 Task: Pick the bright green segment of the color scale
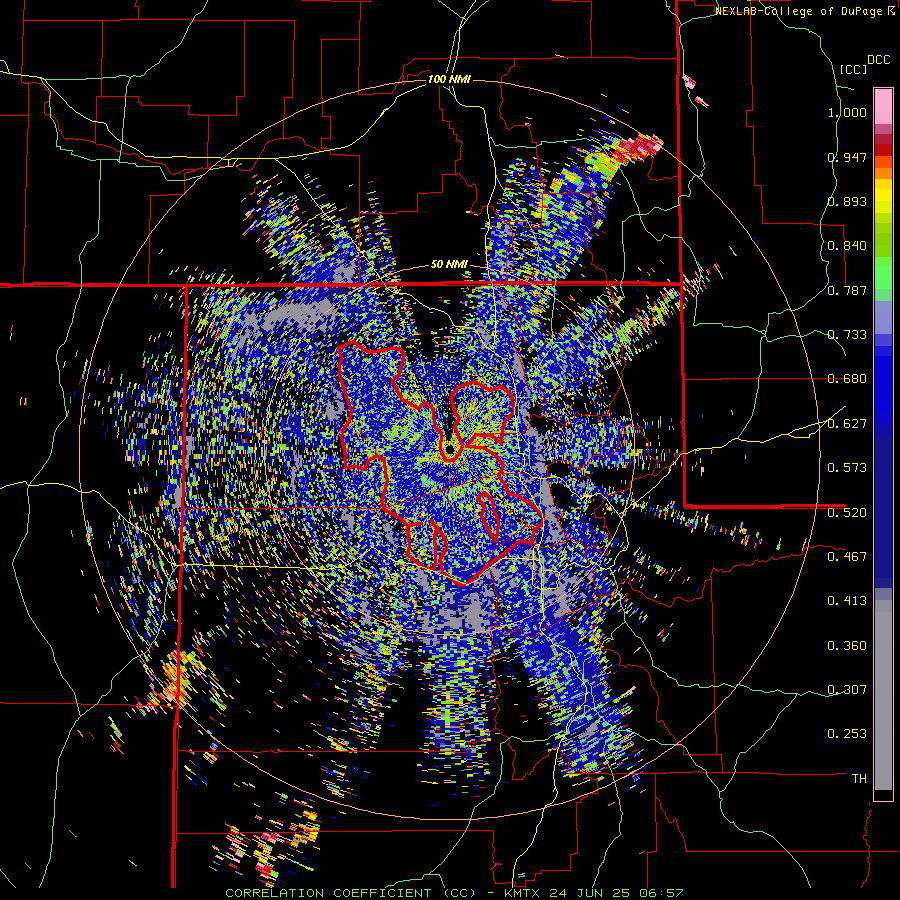click(883, 273)
